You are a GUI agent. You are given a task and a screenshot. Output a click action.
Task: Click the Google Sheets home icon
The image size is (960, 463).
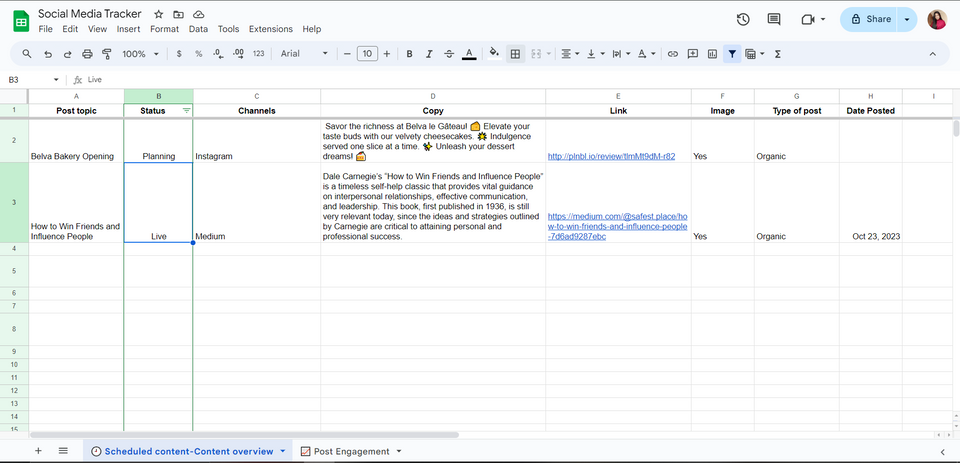point(21,21)
